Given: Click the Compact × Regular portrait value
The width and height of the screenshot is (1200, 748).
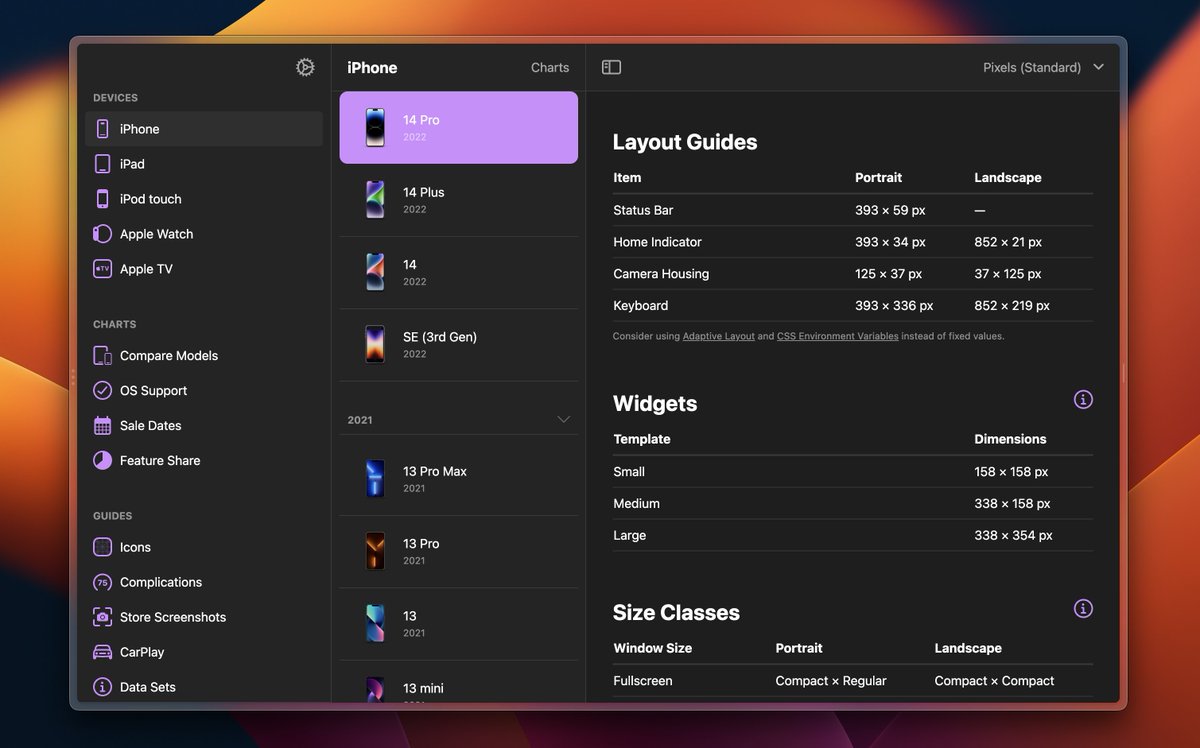Looking at the screenshot, I should (x=831, y=681).
